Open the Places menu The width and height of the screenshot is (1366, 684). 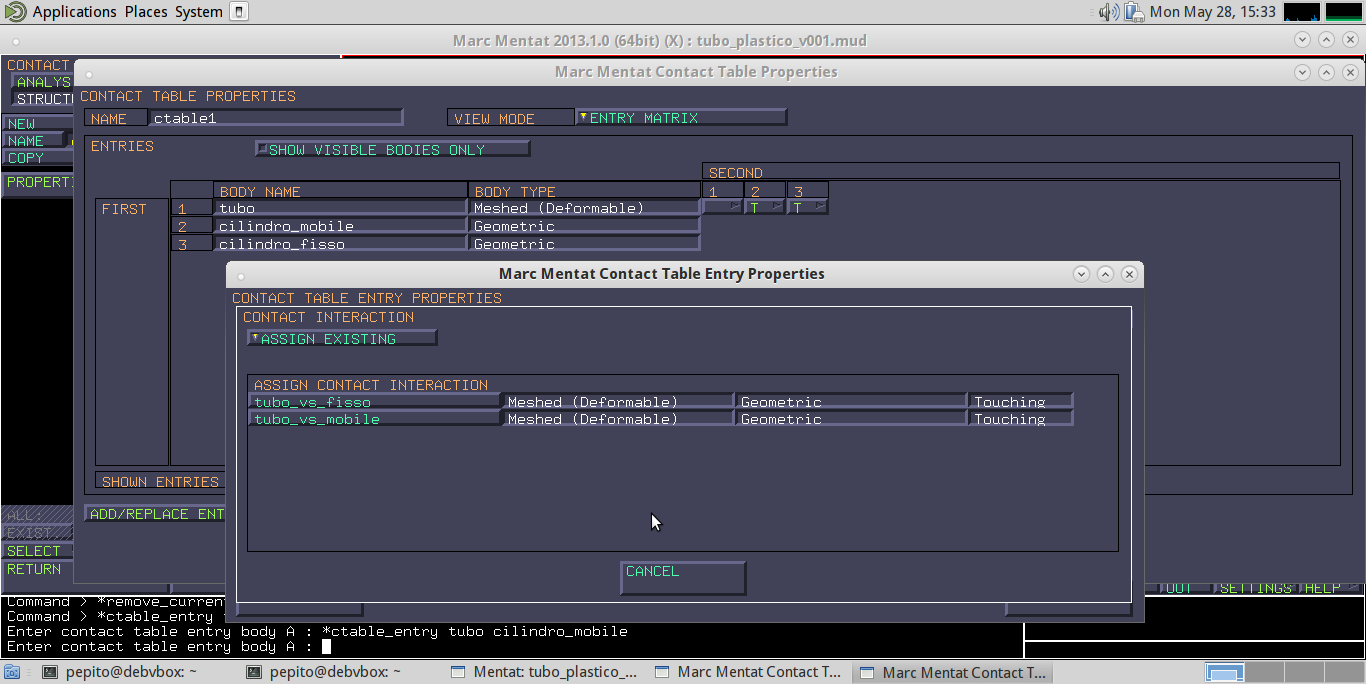click(x=146, y=12)
